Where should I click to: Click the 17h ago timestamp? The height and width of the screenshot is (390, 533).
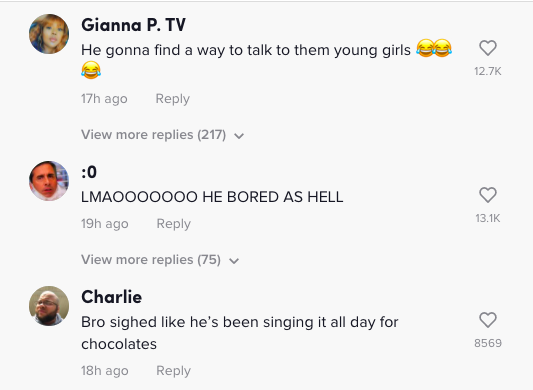point(104,99)
